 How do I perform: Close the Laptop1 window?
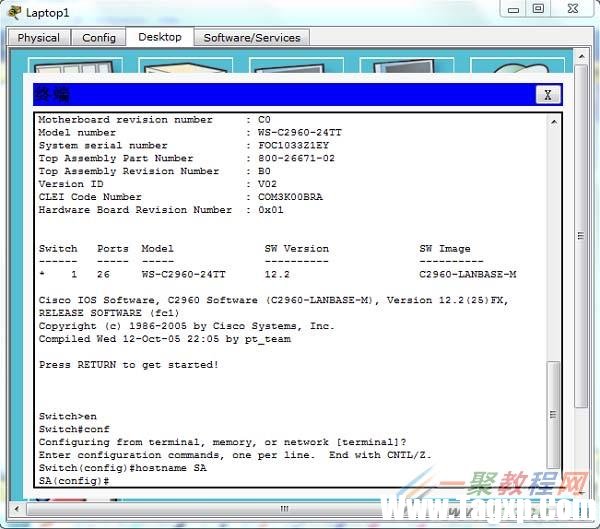[x=573, y=8]
